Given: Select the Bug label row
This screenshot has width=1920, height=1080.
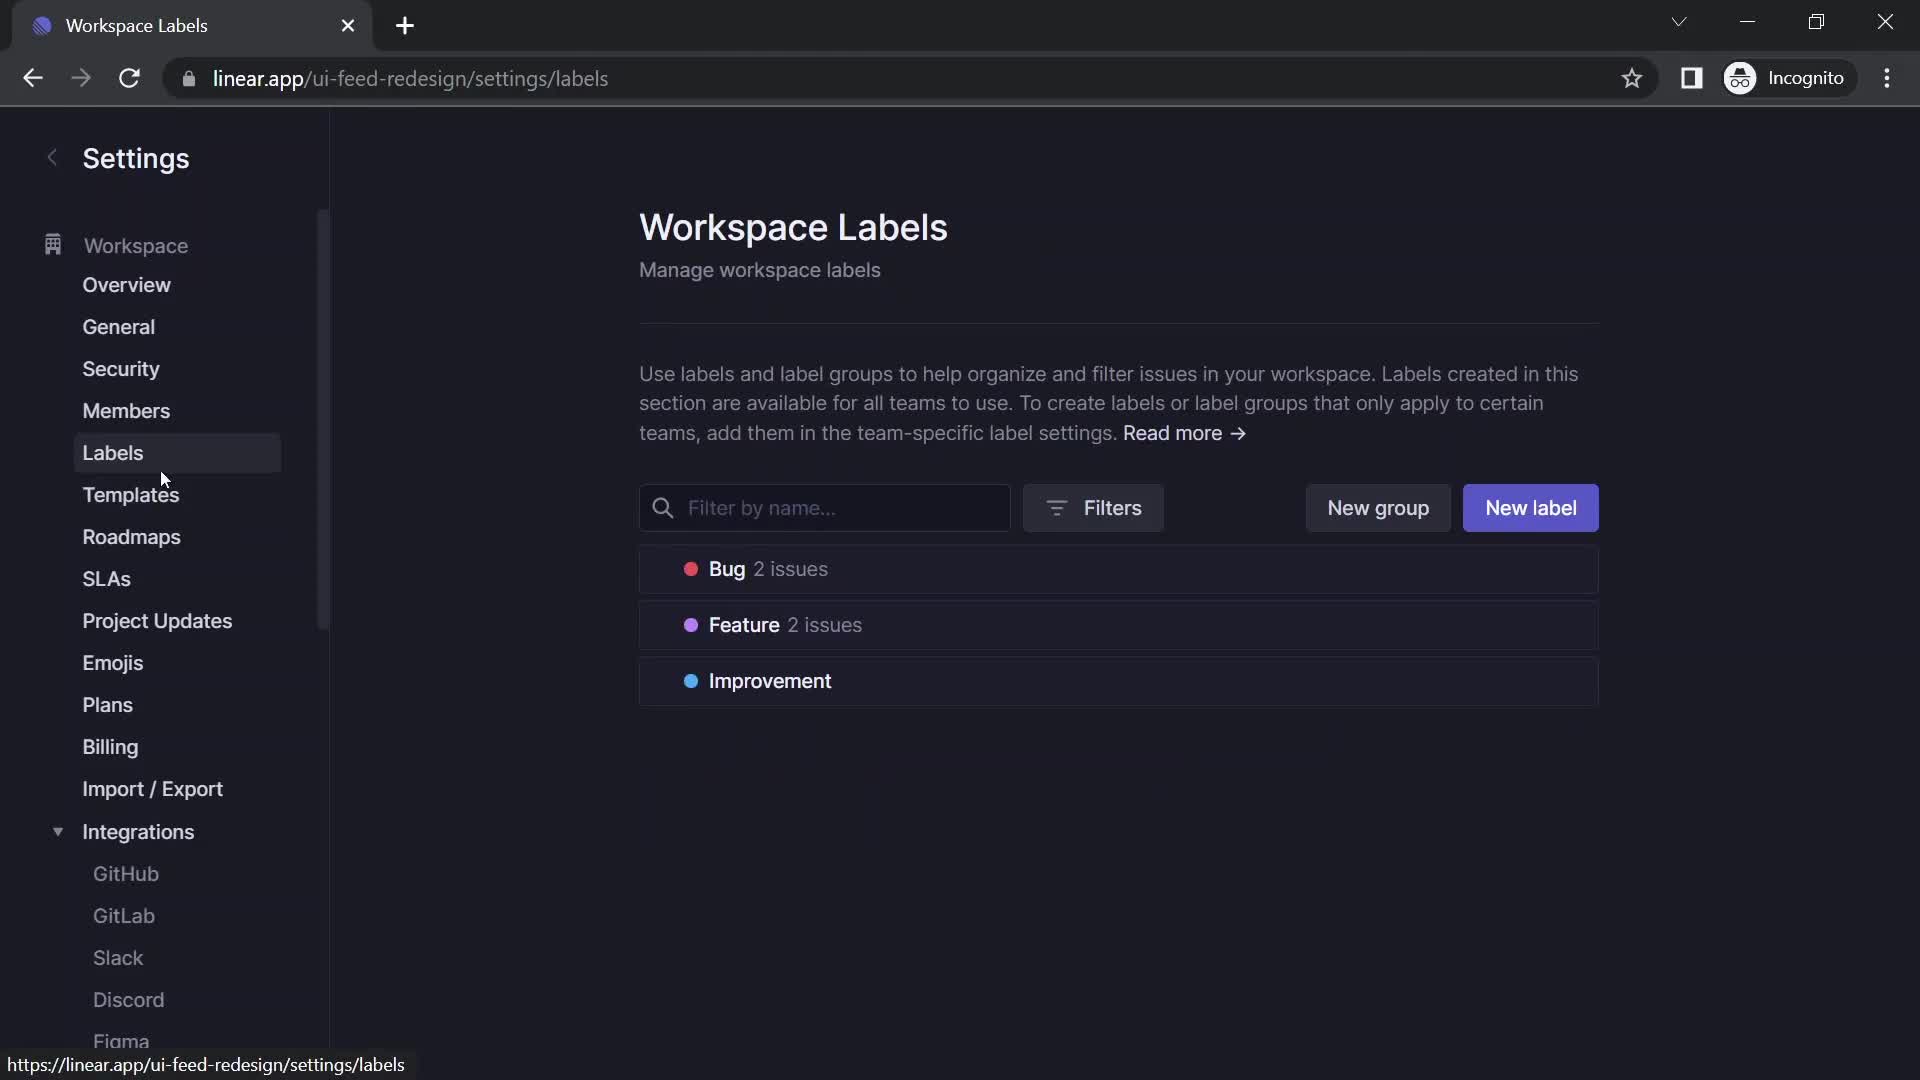Looking at the screenshot, I should pyautogui.click(x=1118, y=569).
